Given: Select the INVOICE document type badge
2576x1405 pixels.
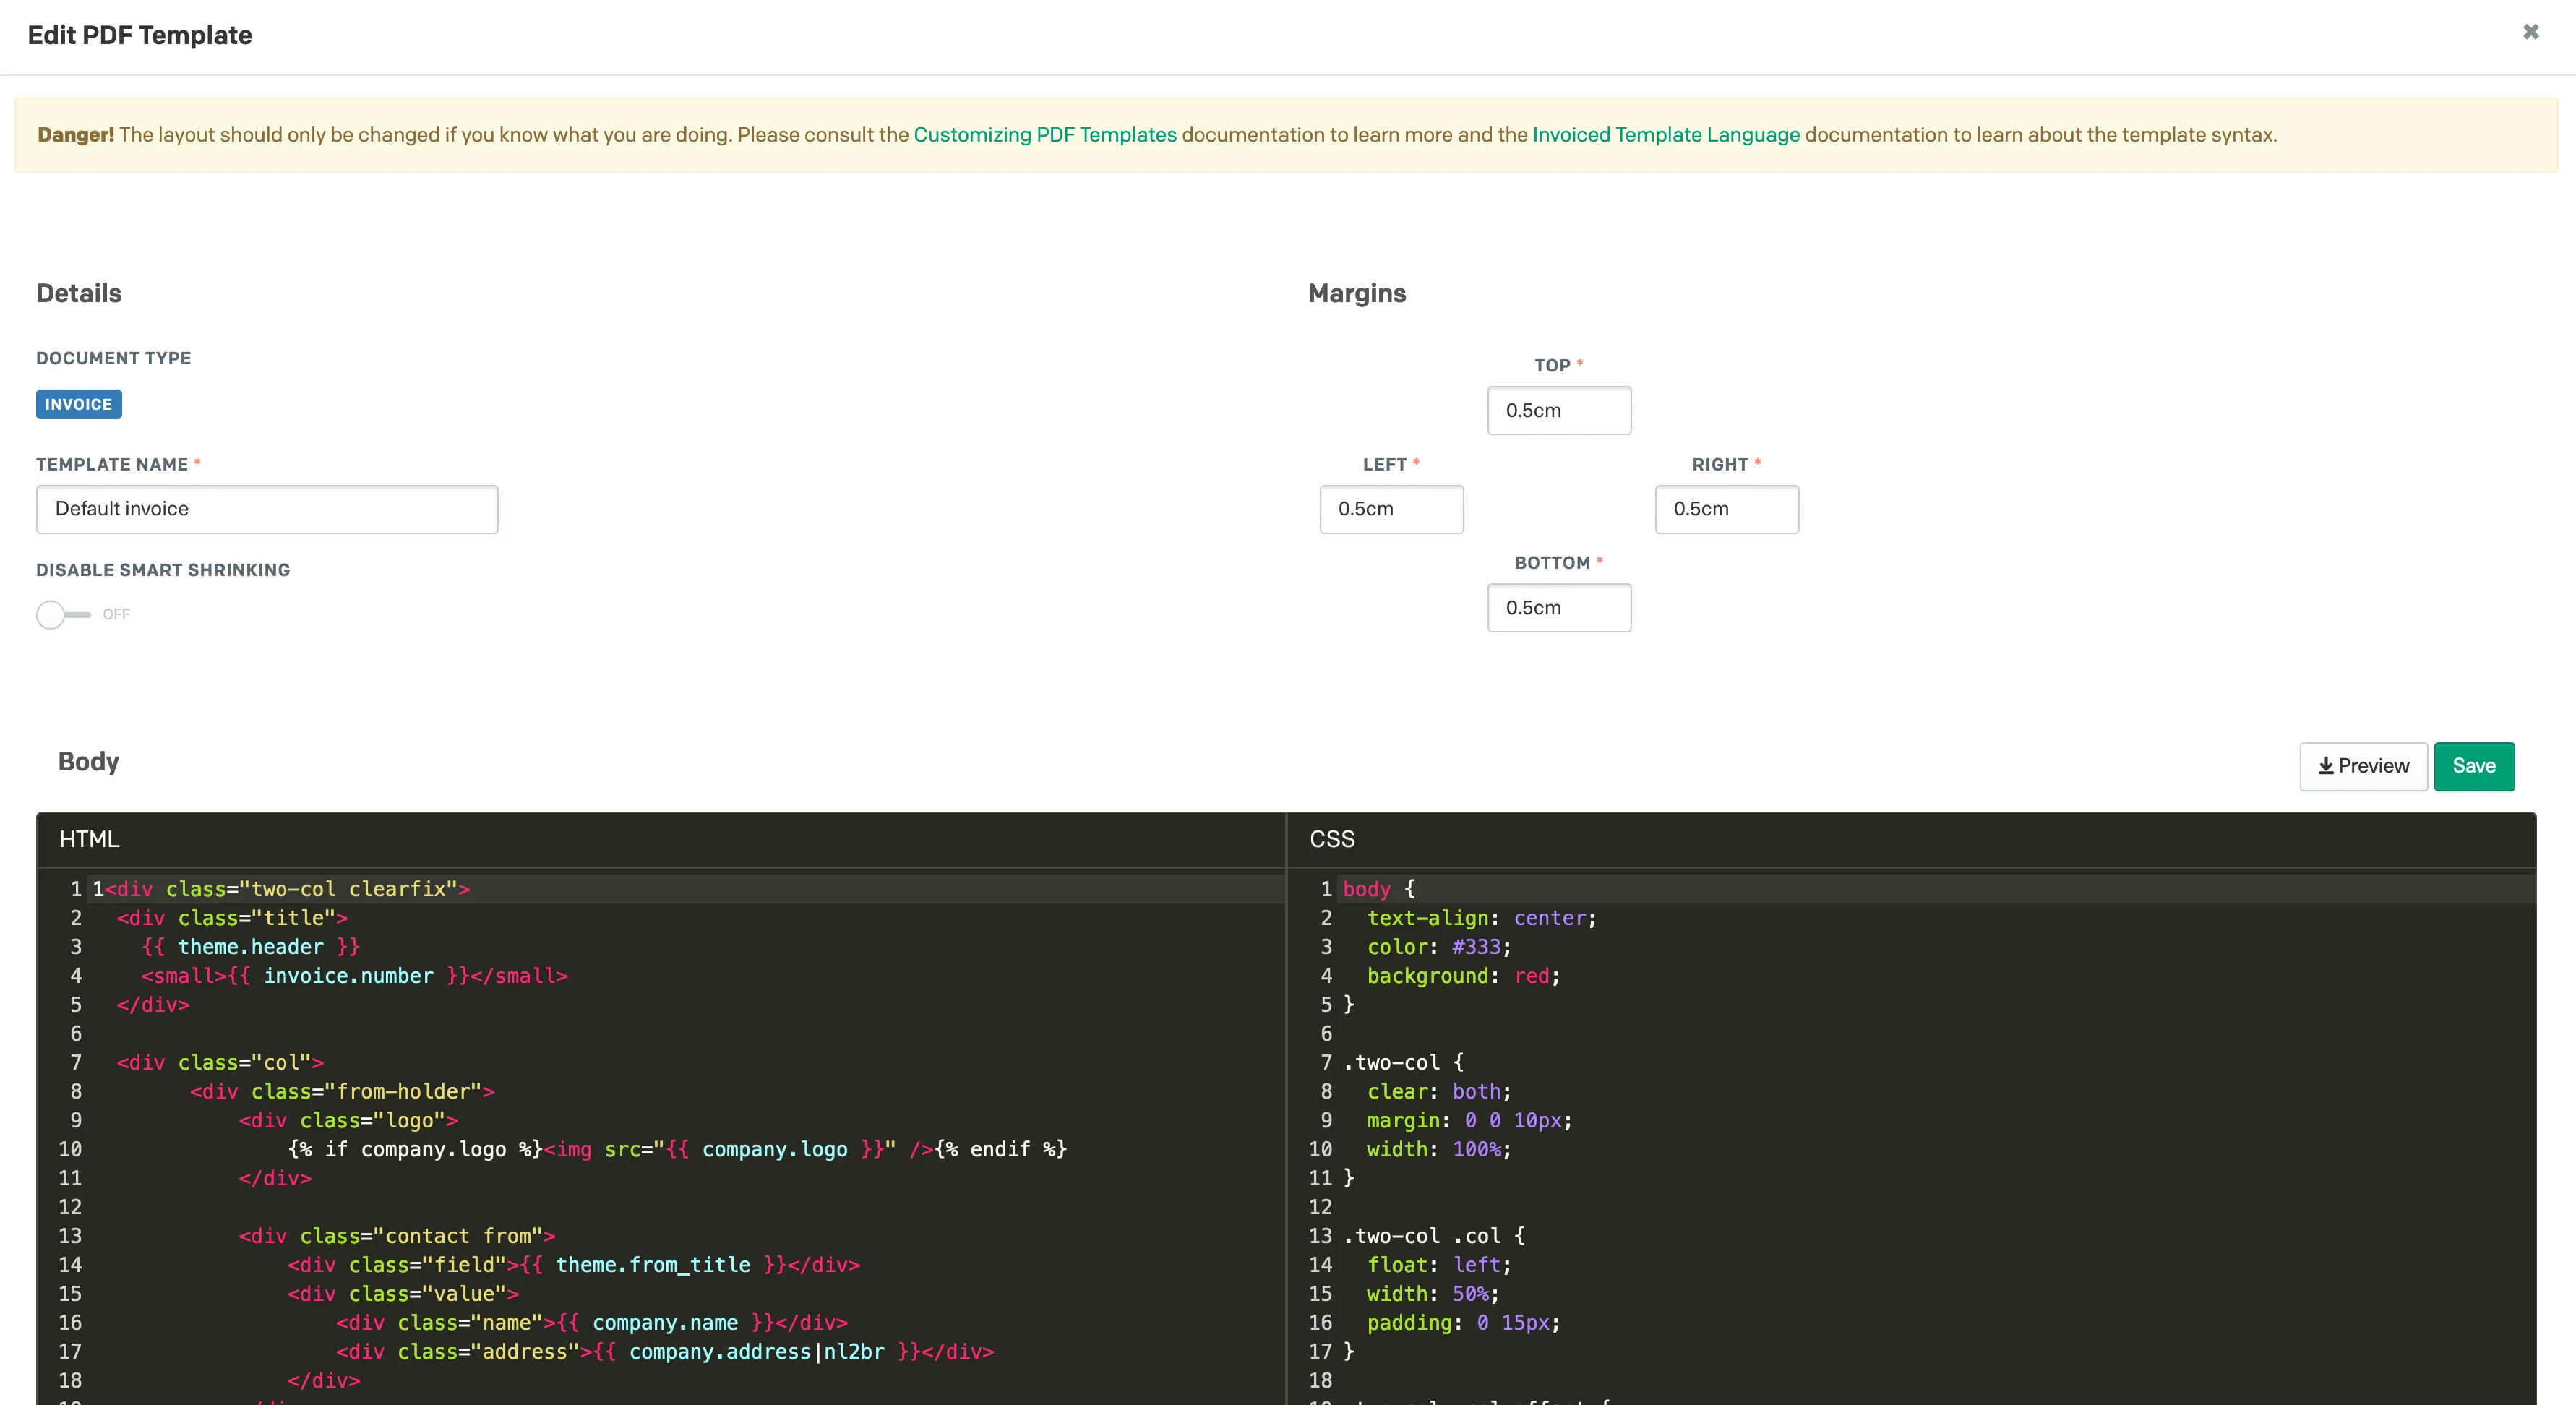Looking at the screenshot, I should 79,404.
